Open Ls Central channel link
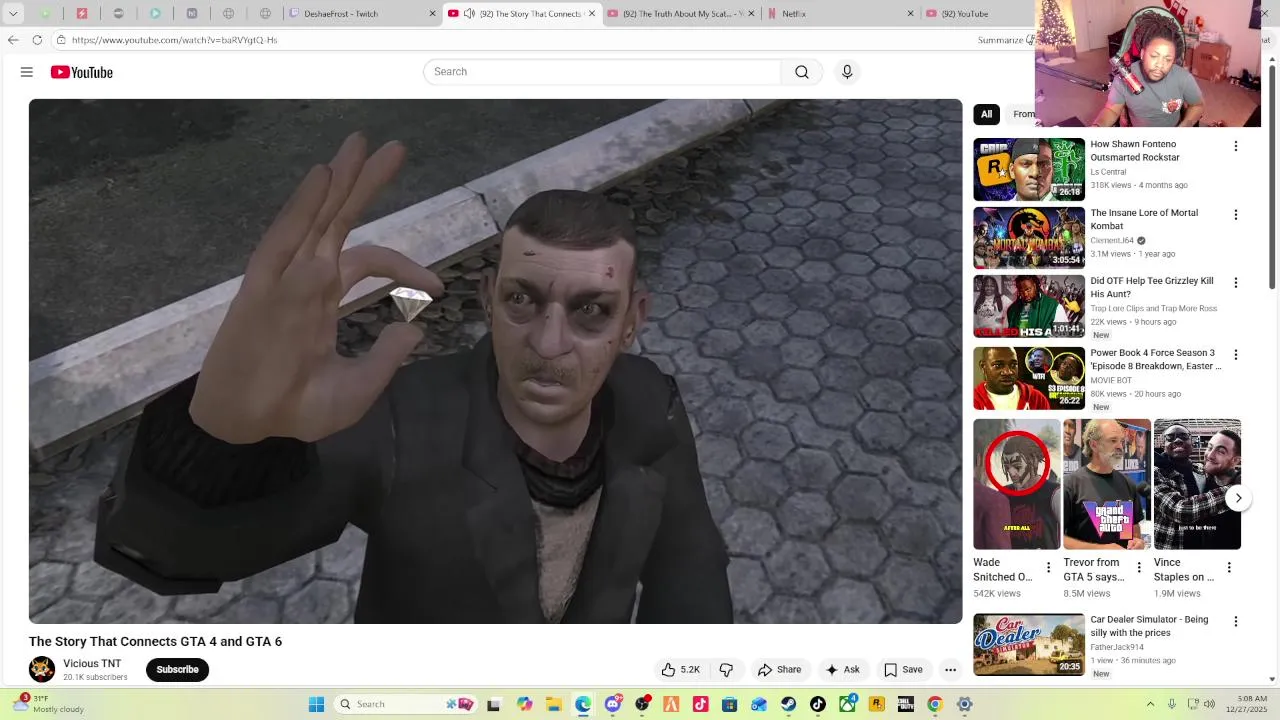1280x720 pixels. click(x=1108, y=172)
